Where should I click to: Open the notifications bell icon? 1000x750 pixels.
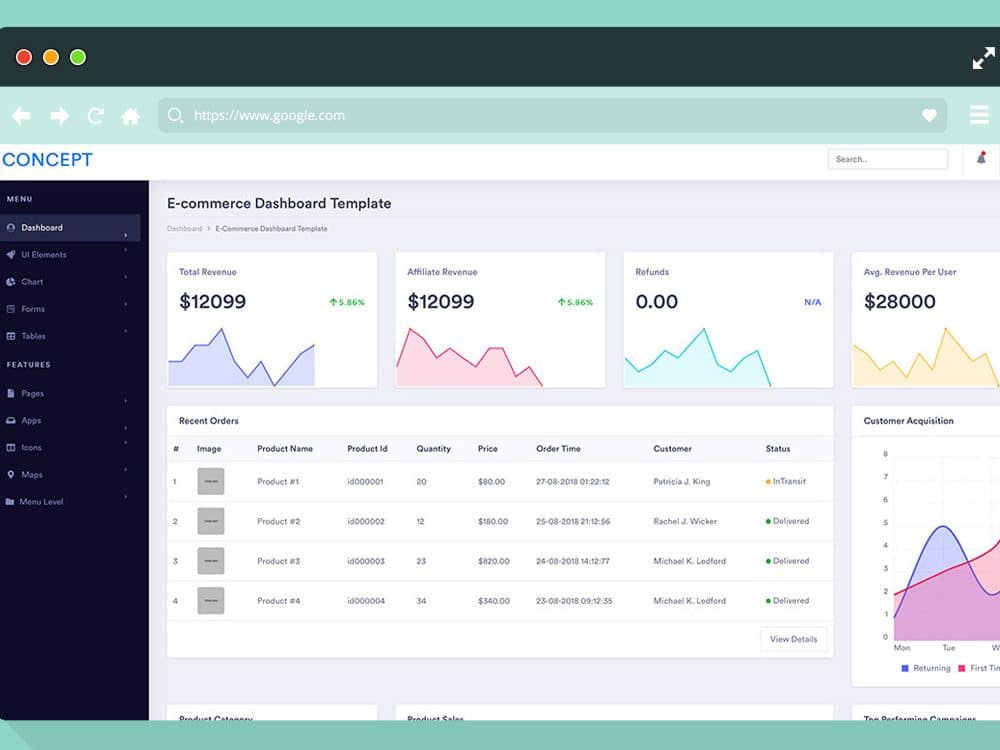[981, 159]
